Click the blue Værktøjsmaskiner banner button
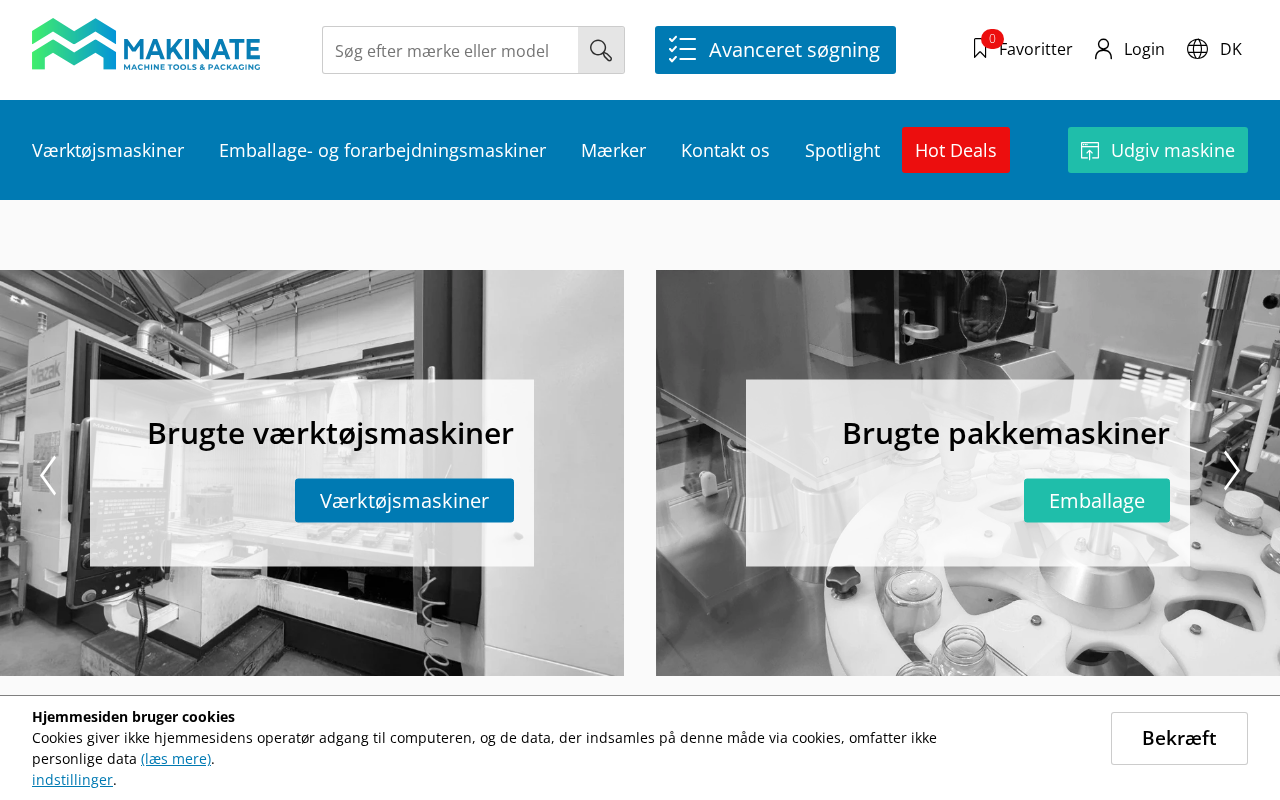The image size is (1280, 800). (x=404, y=500)
